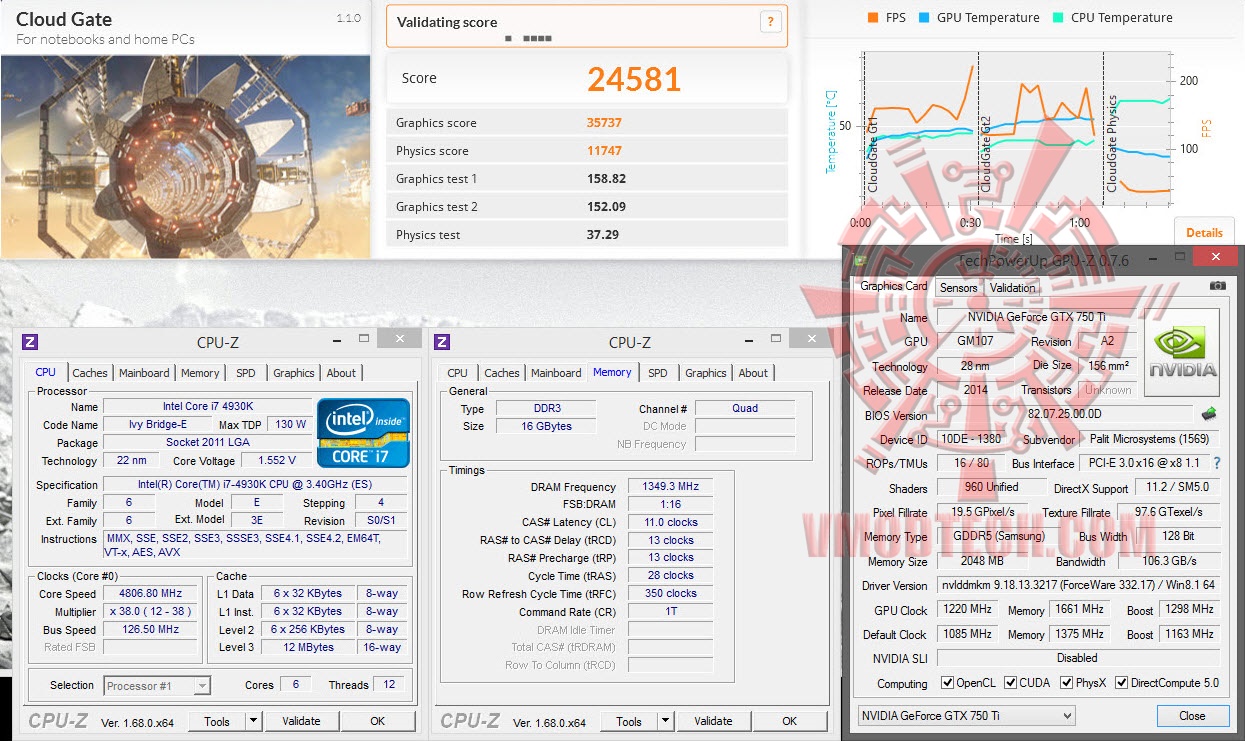1245x741 pixels.
Task: Click the Graphics score 35737 value
Action: point(604,123)
